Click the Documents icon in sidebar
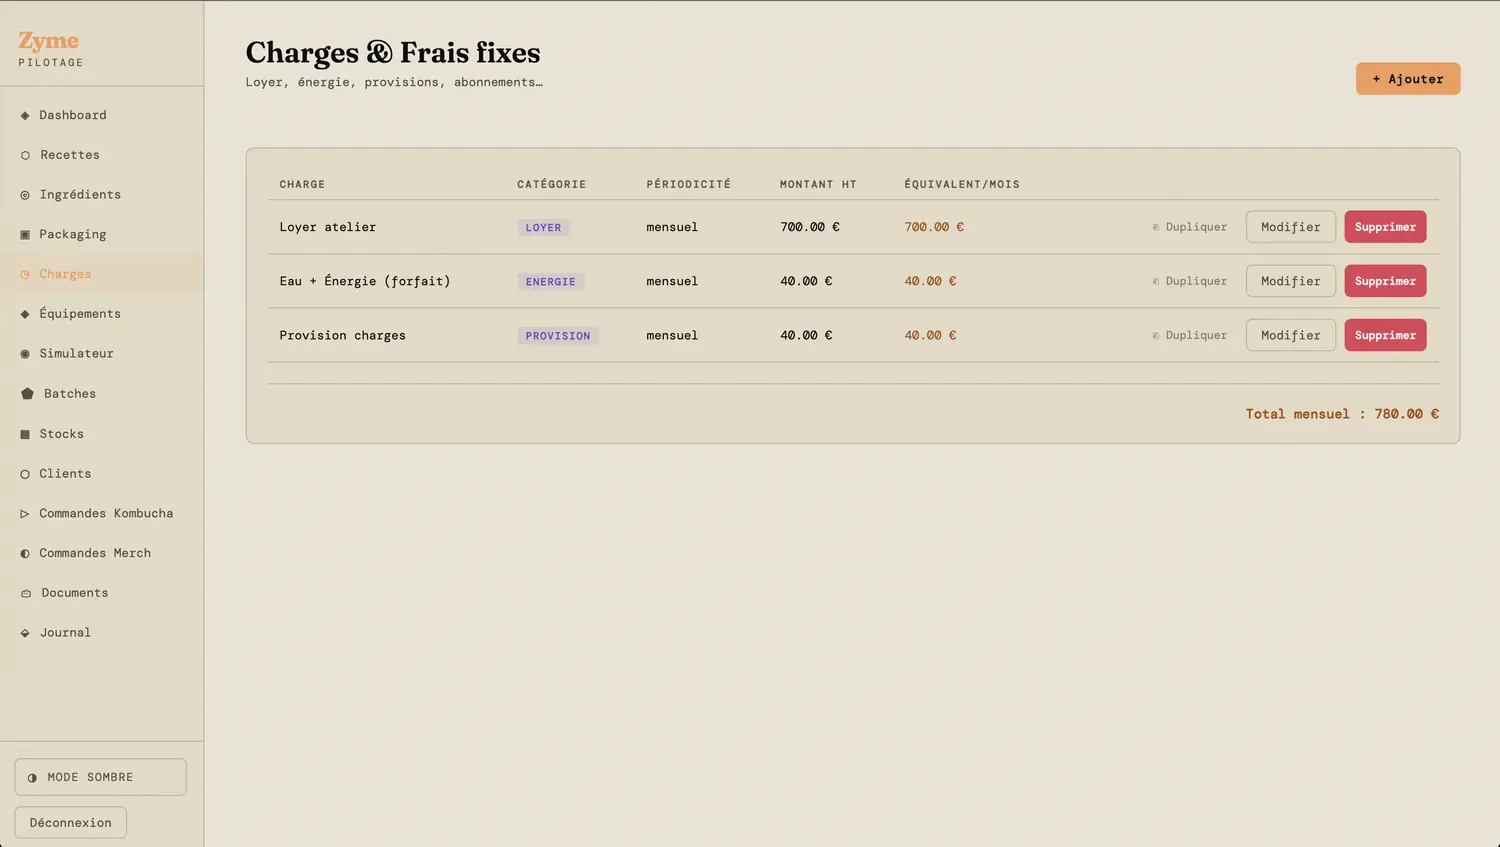The height and width of the screenshot is (847, 1500). pos(26,593)
